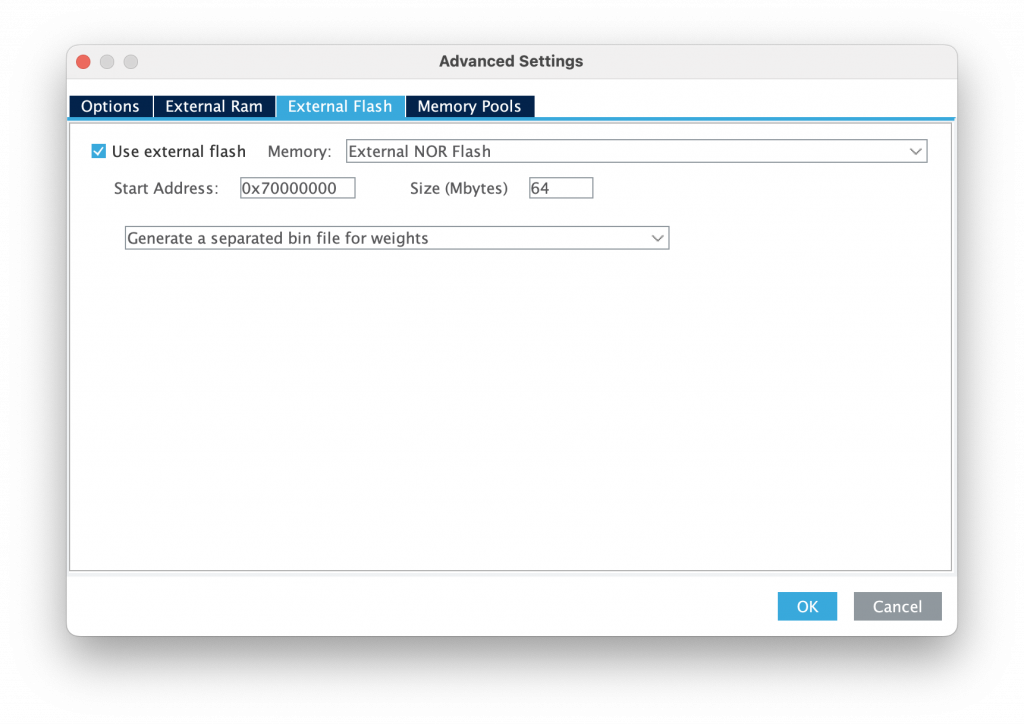Switch to the Options tab

[x=110, y=106]
